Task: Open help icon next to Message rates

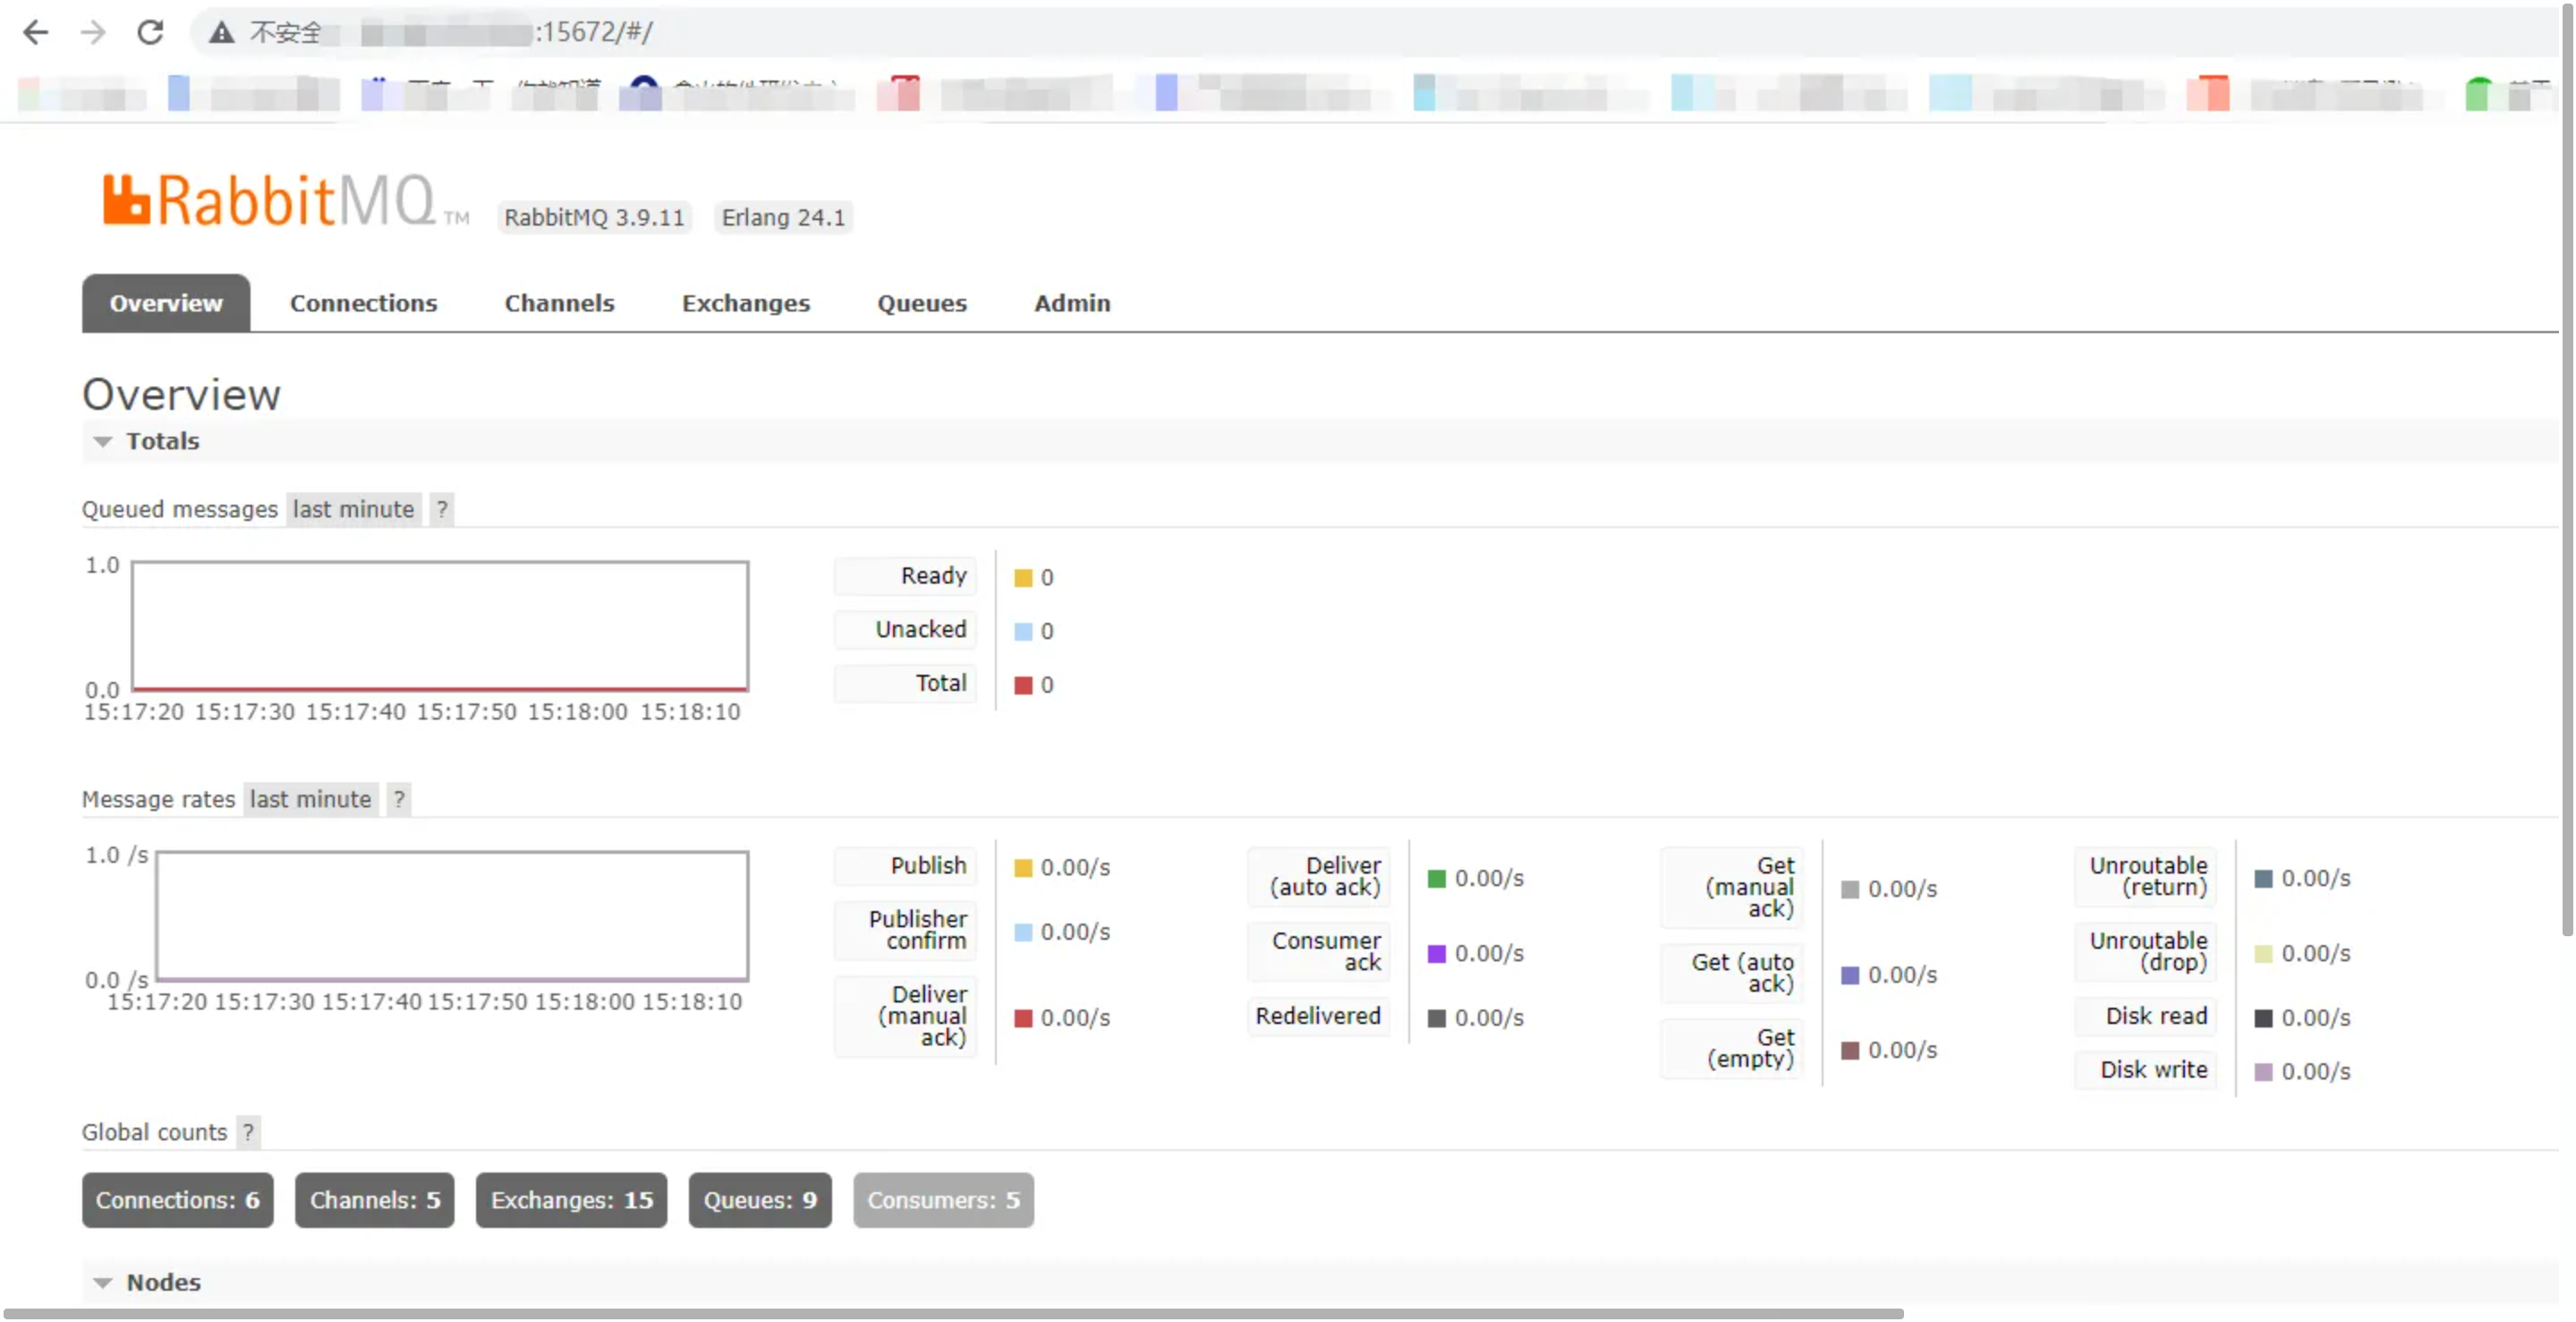Action: coord(398,799)
